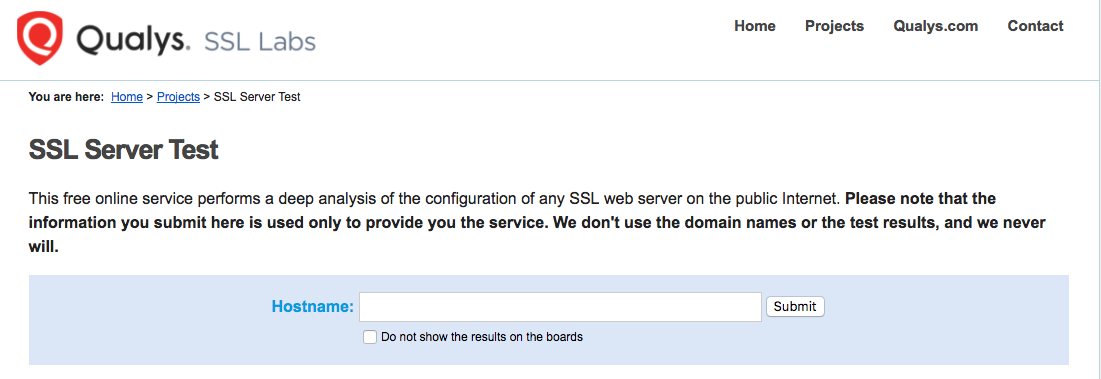This screenshot has width=1101, height=379.
Task: Open Home in the top navigation
Action: pyautogui.click(x=755, y=26)
